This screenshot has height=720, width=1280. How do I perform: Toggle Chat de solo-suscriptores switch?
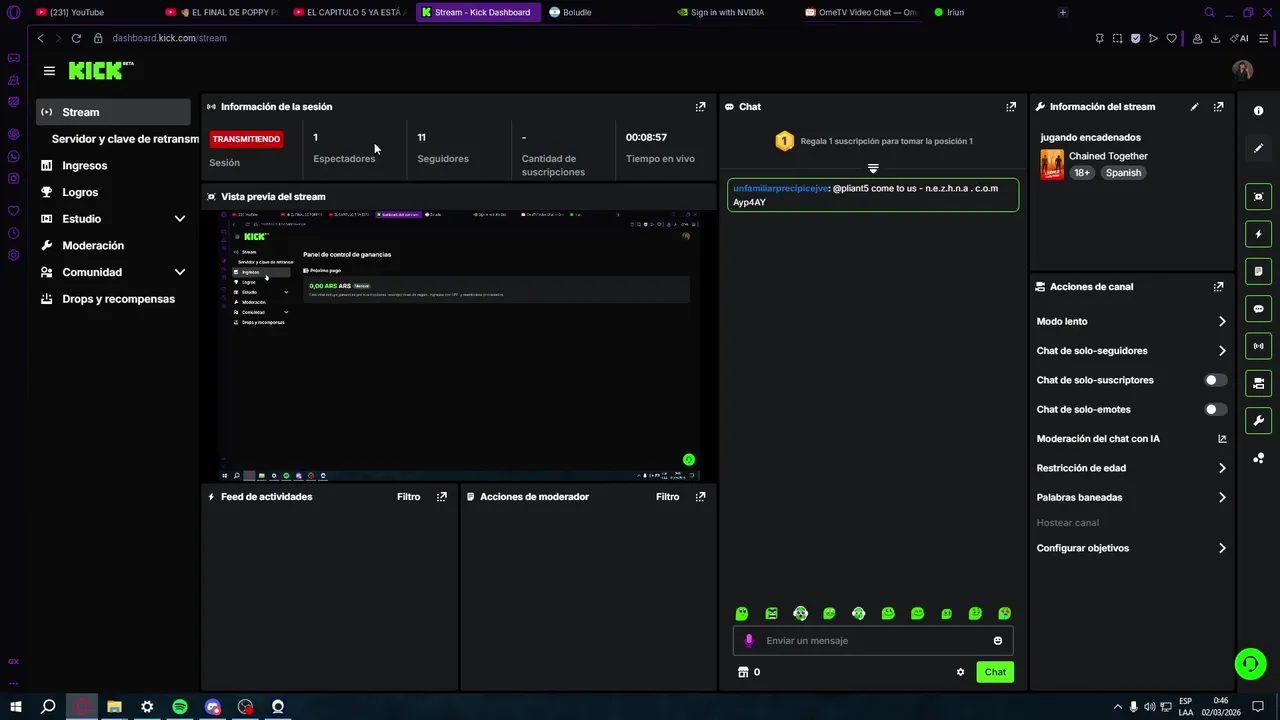point(1215,380)
